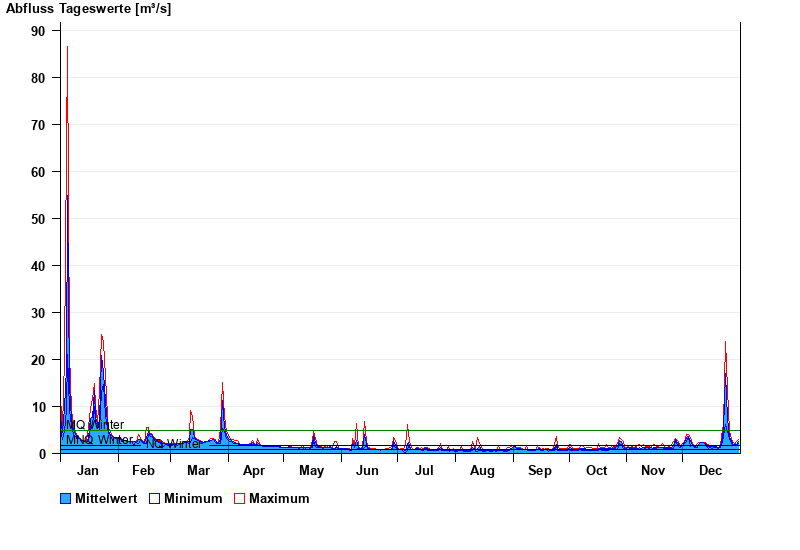Click the red-outlined Maximum legend swatch
Viewport: 800px width, 550px height.
[x=239, y=499]
